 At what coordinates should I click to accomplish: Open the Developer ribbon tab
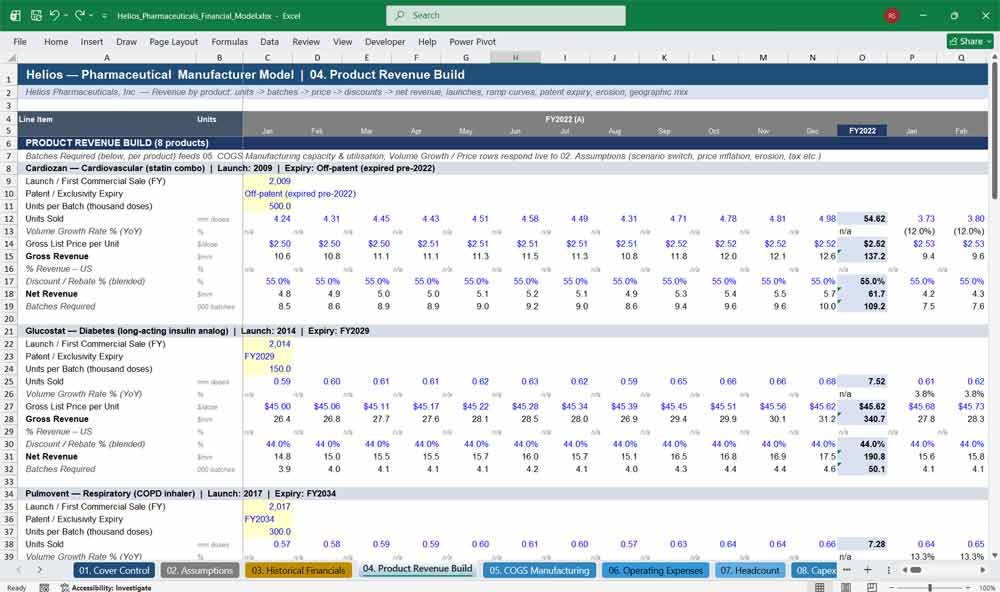(x=385, y=41)
